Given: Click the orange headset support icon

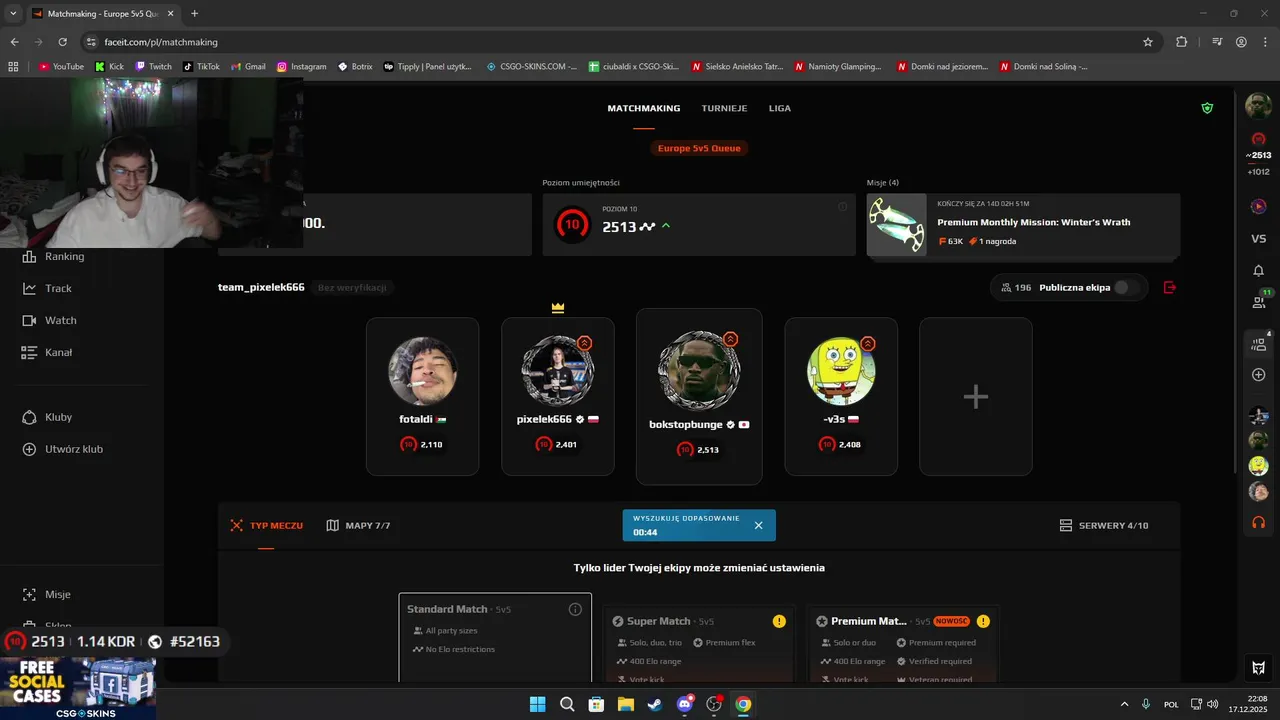Looking at the screenshot, I should (1258, 522).
